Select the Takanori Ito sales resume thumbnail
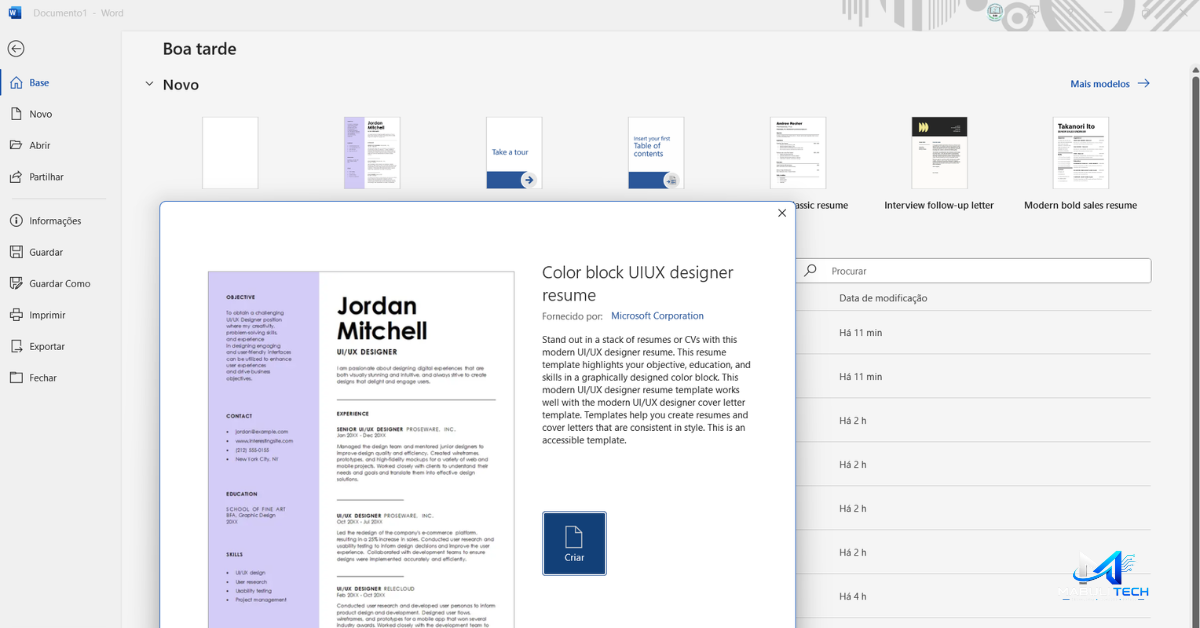Screen dimensions: 1200x628 click(1081, 153)
